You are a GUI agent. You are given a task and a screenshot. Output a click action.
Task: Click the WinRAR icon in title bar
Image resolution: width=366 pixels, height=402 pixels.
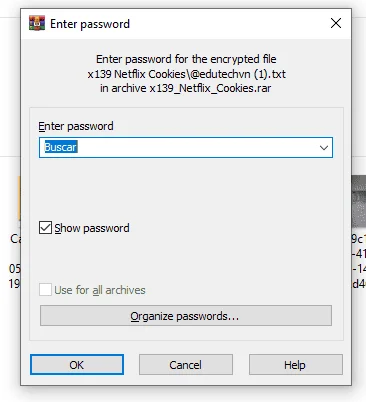tap(37, 23)
